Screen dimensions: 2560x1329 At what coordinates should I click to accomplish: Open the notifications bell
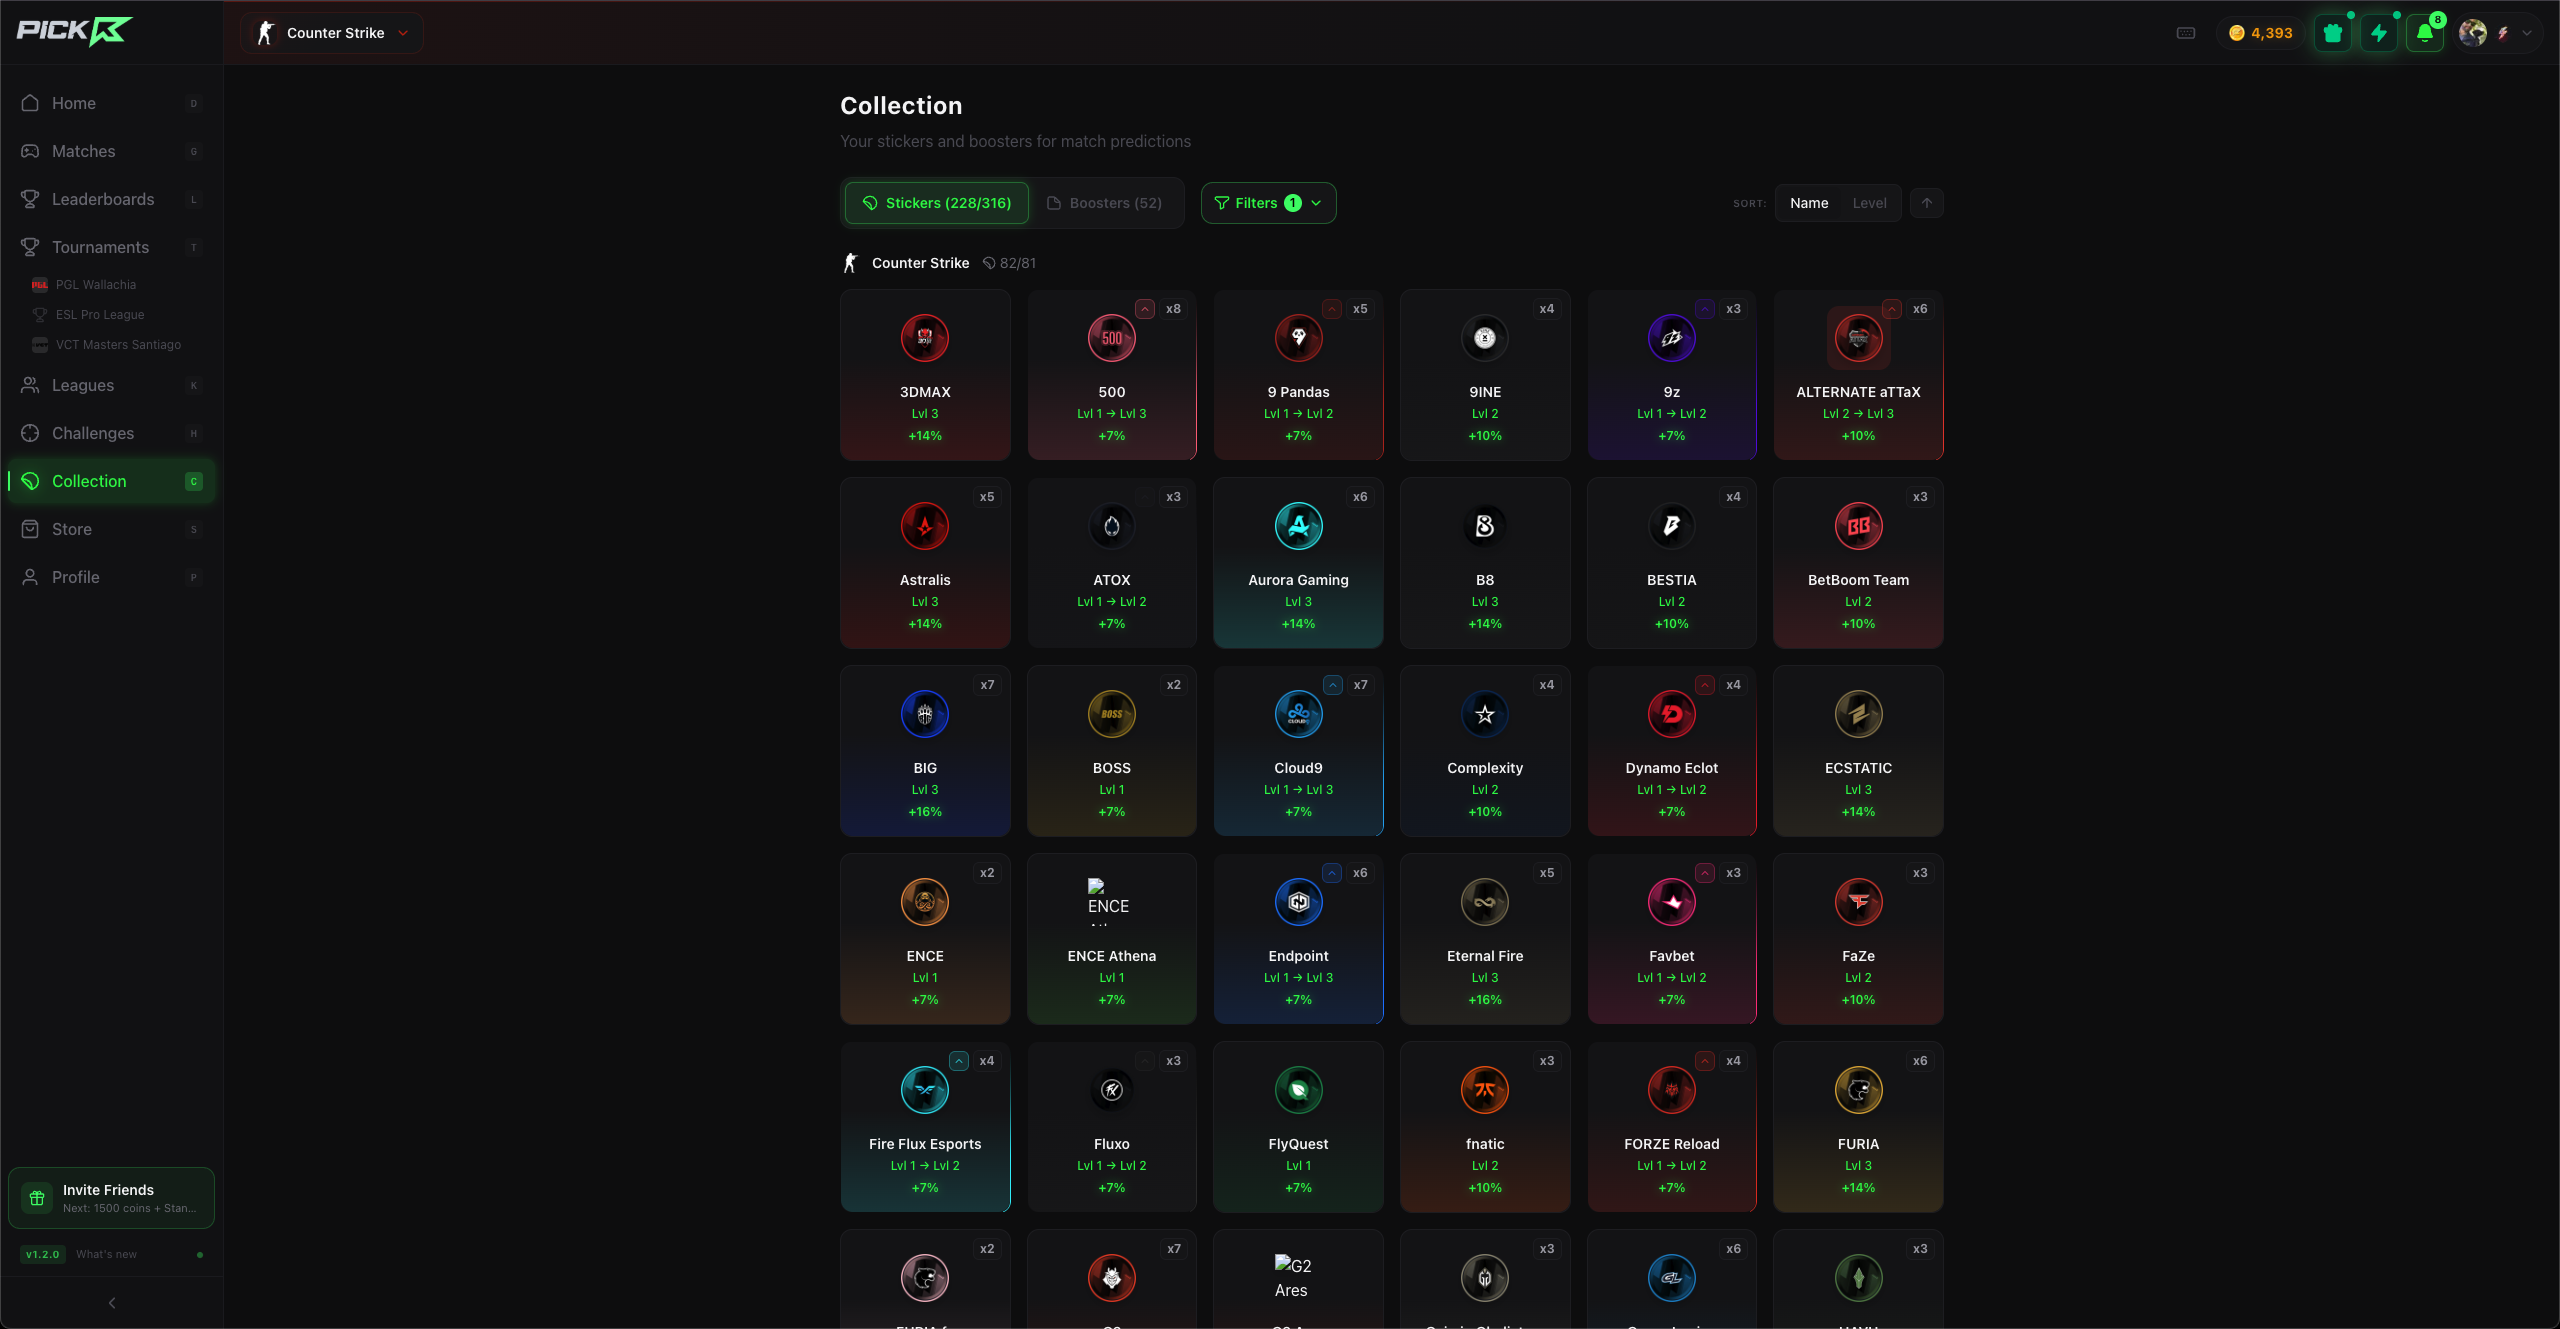2425,33
